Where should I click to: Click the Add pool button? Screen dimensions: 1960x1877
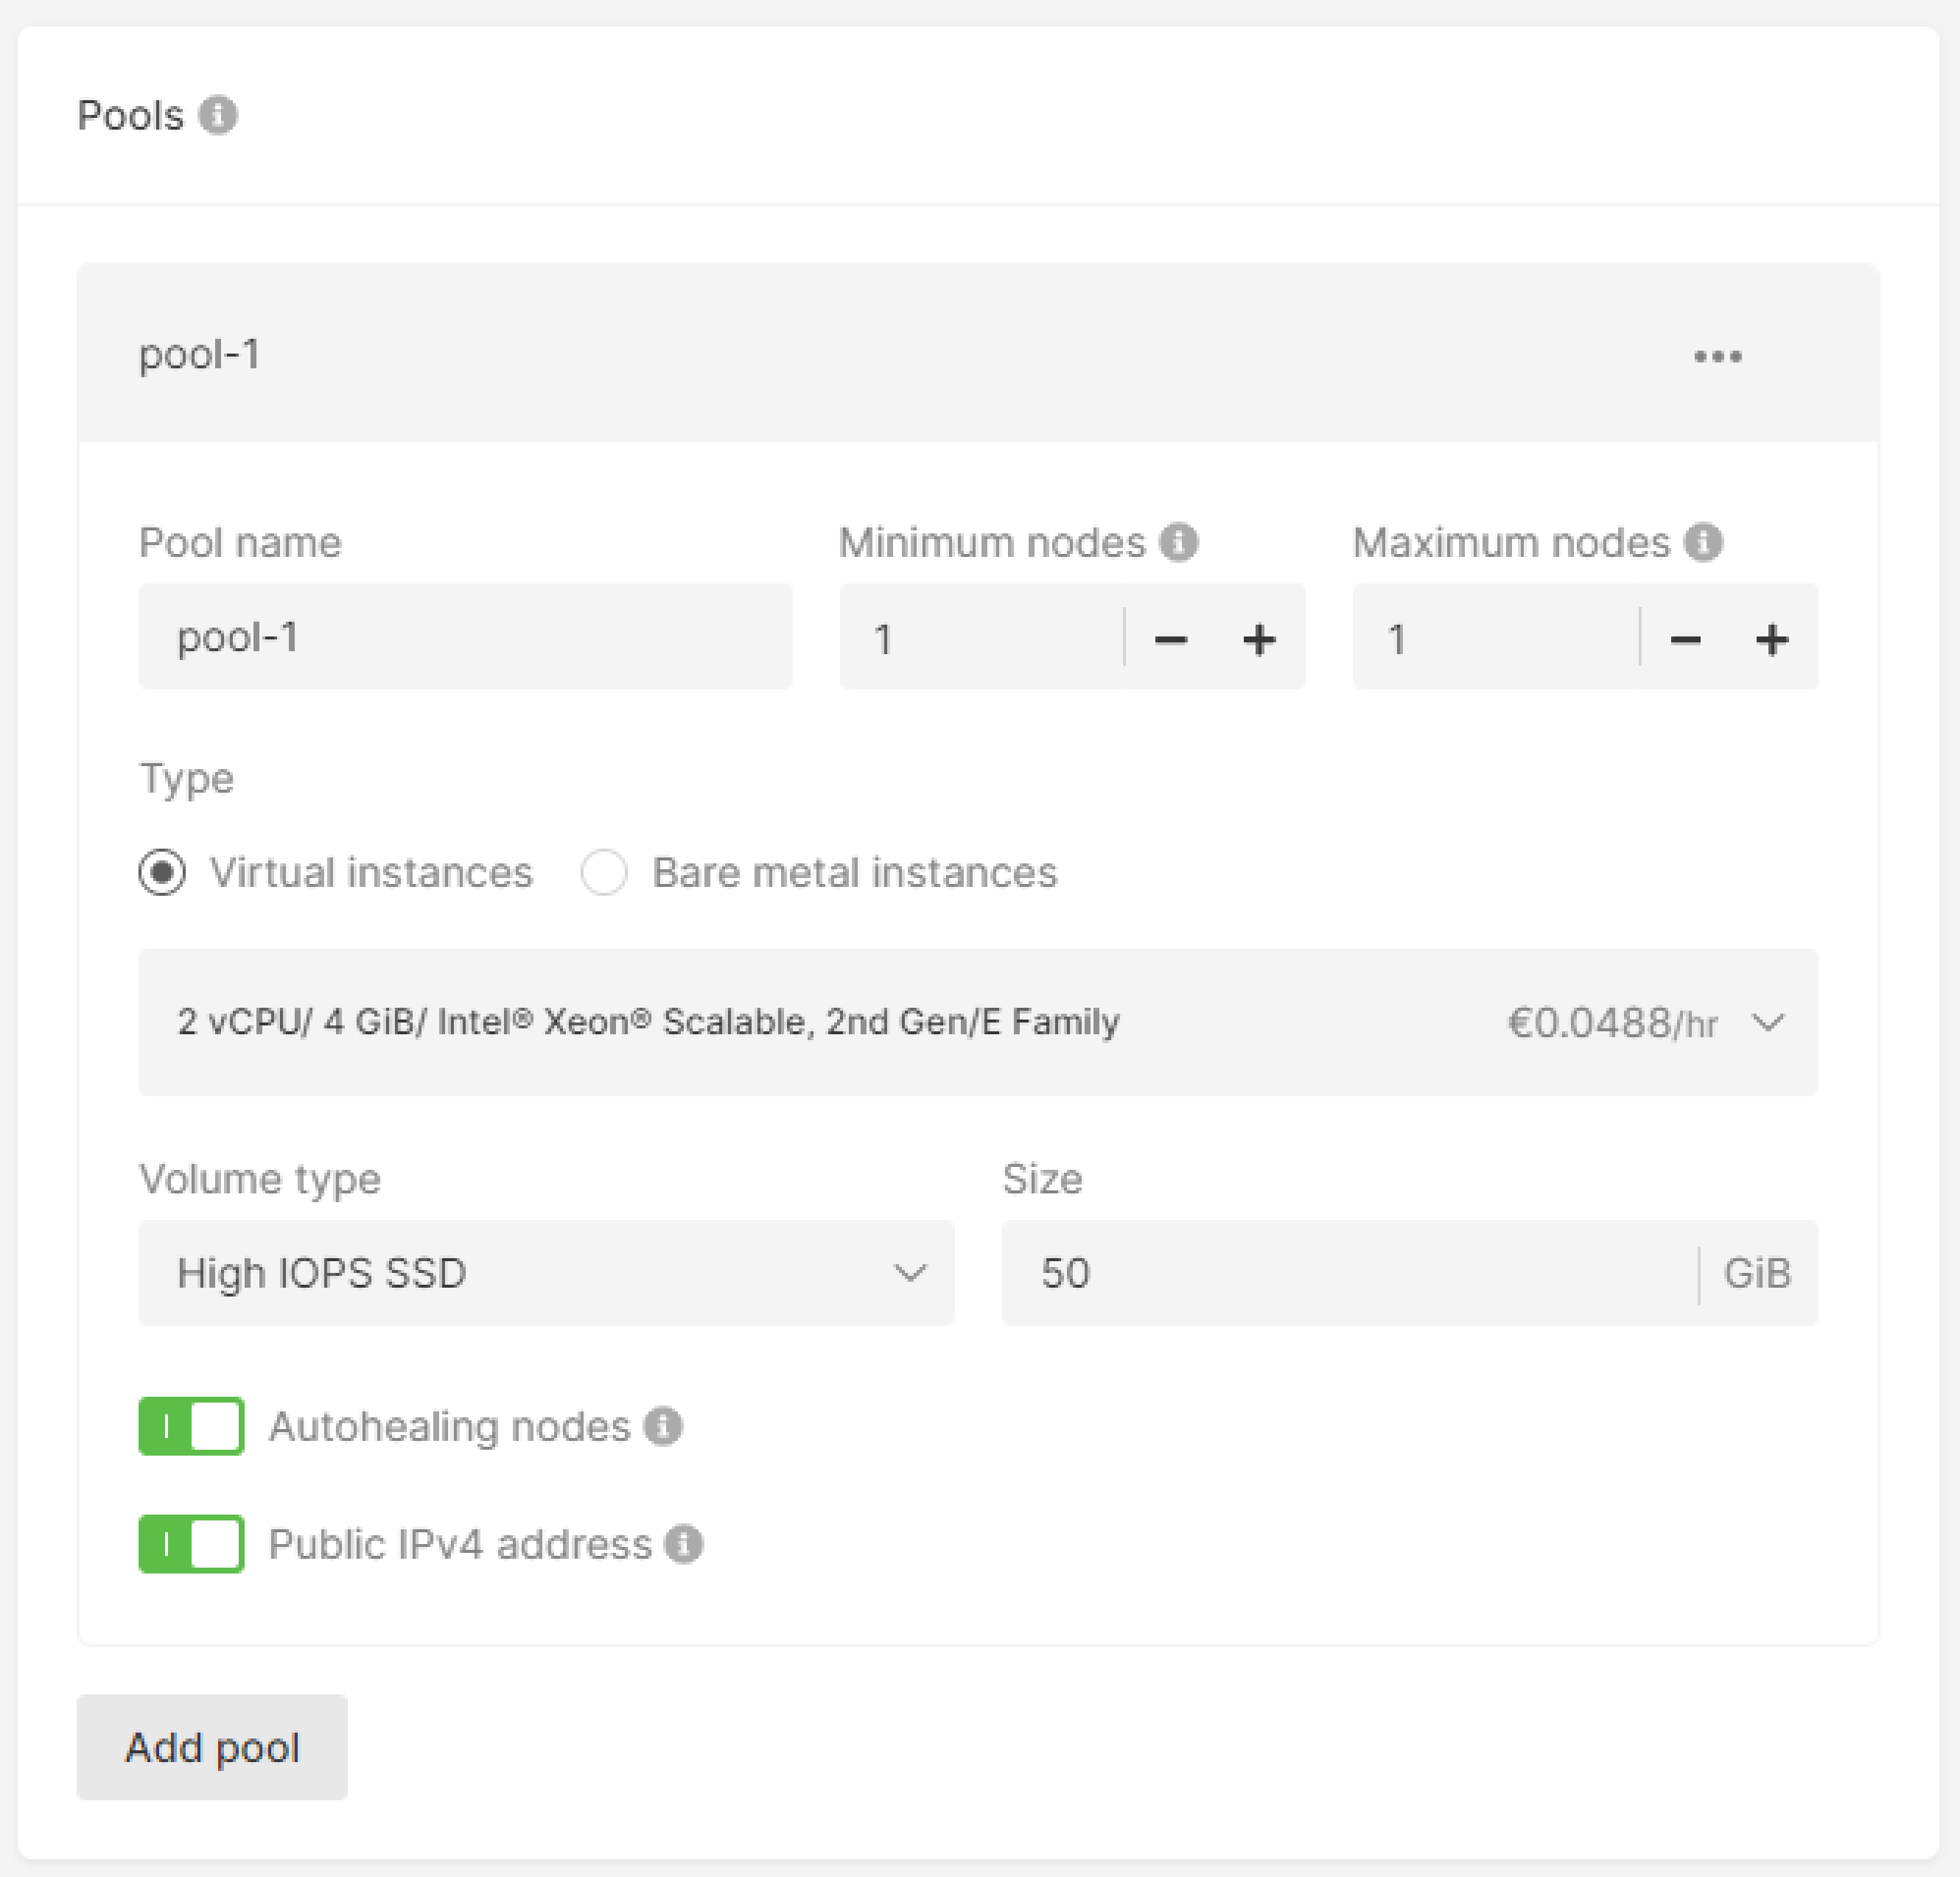(212, 1747)
